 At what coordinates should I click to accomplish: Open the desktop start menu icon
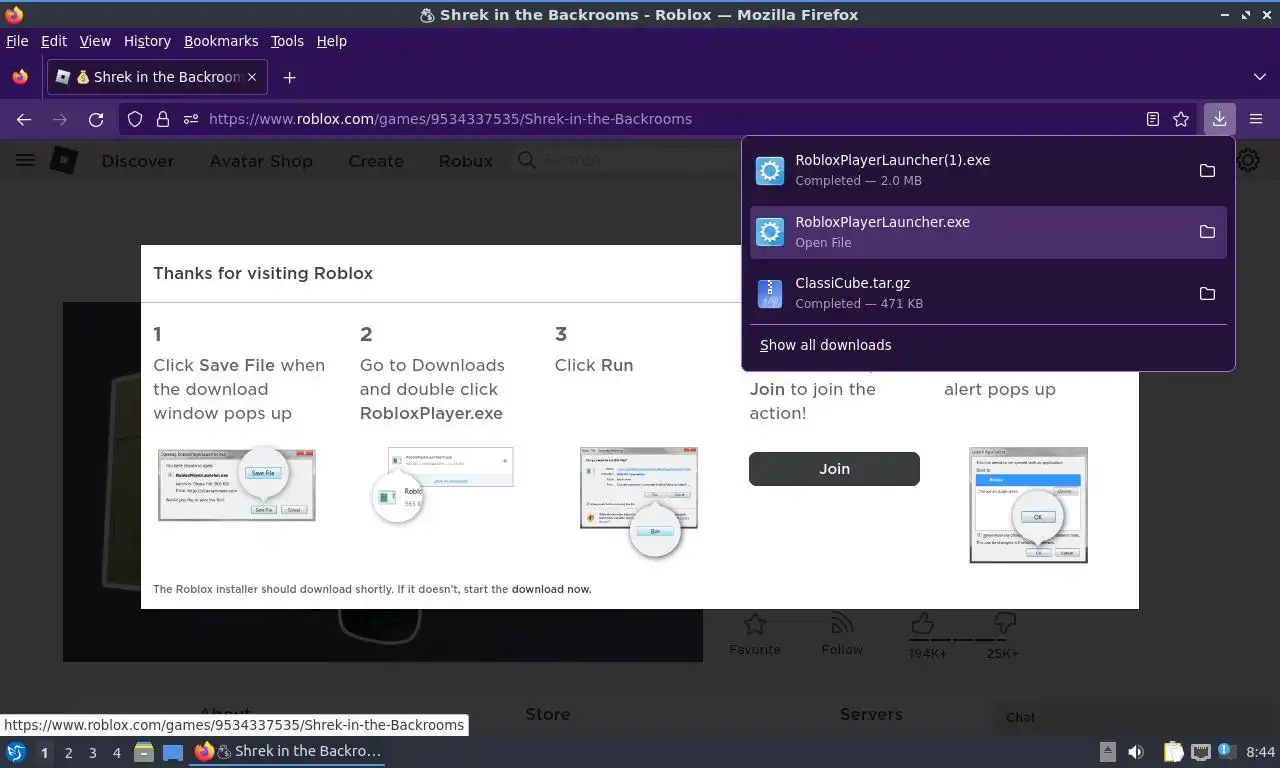pyautogui.click(x=16, y=752)
